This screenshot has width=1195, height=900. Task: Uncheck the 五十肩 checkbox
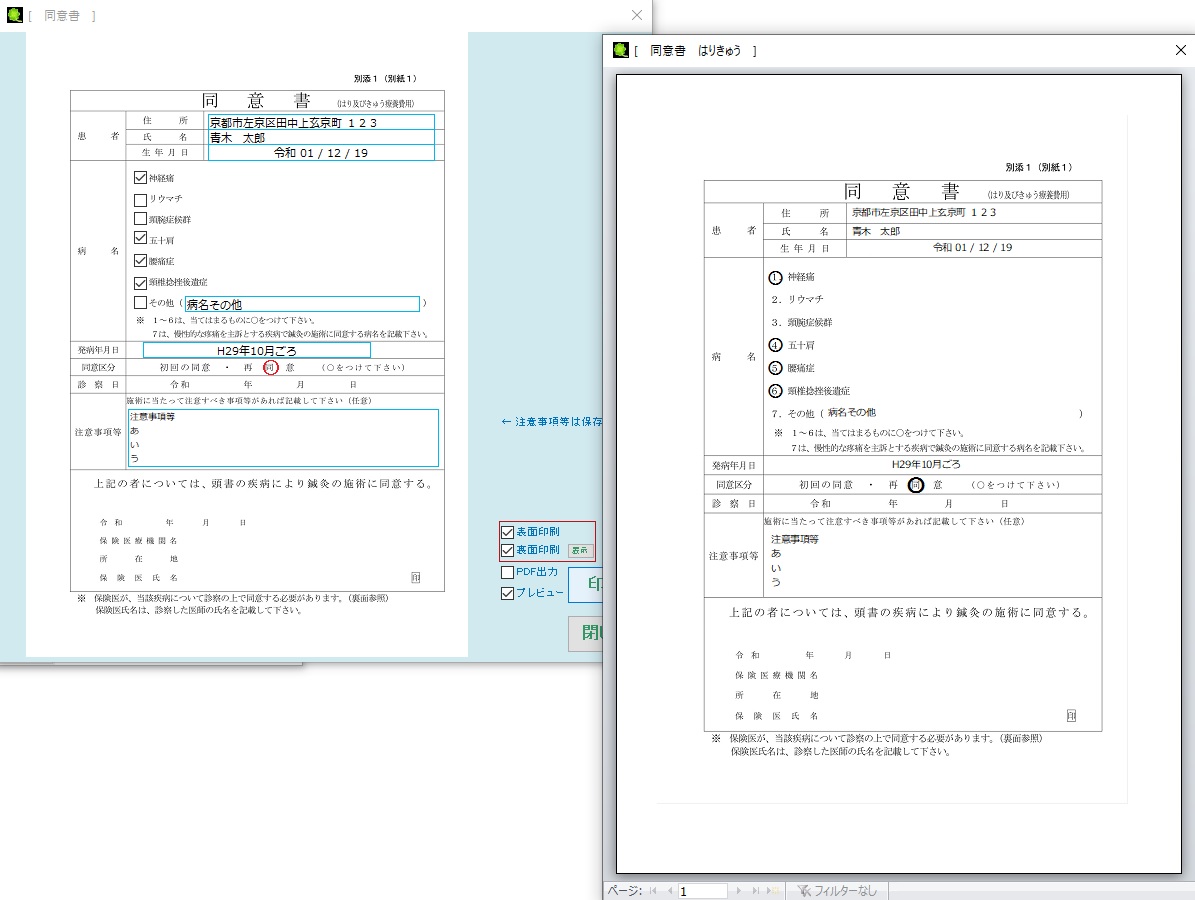pos(140,239)
